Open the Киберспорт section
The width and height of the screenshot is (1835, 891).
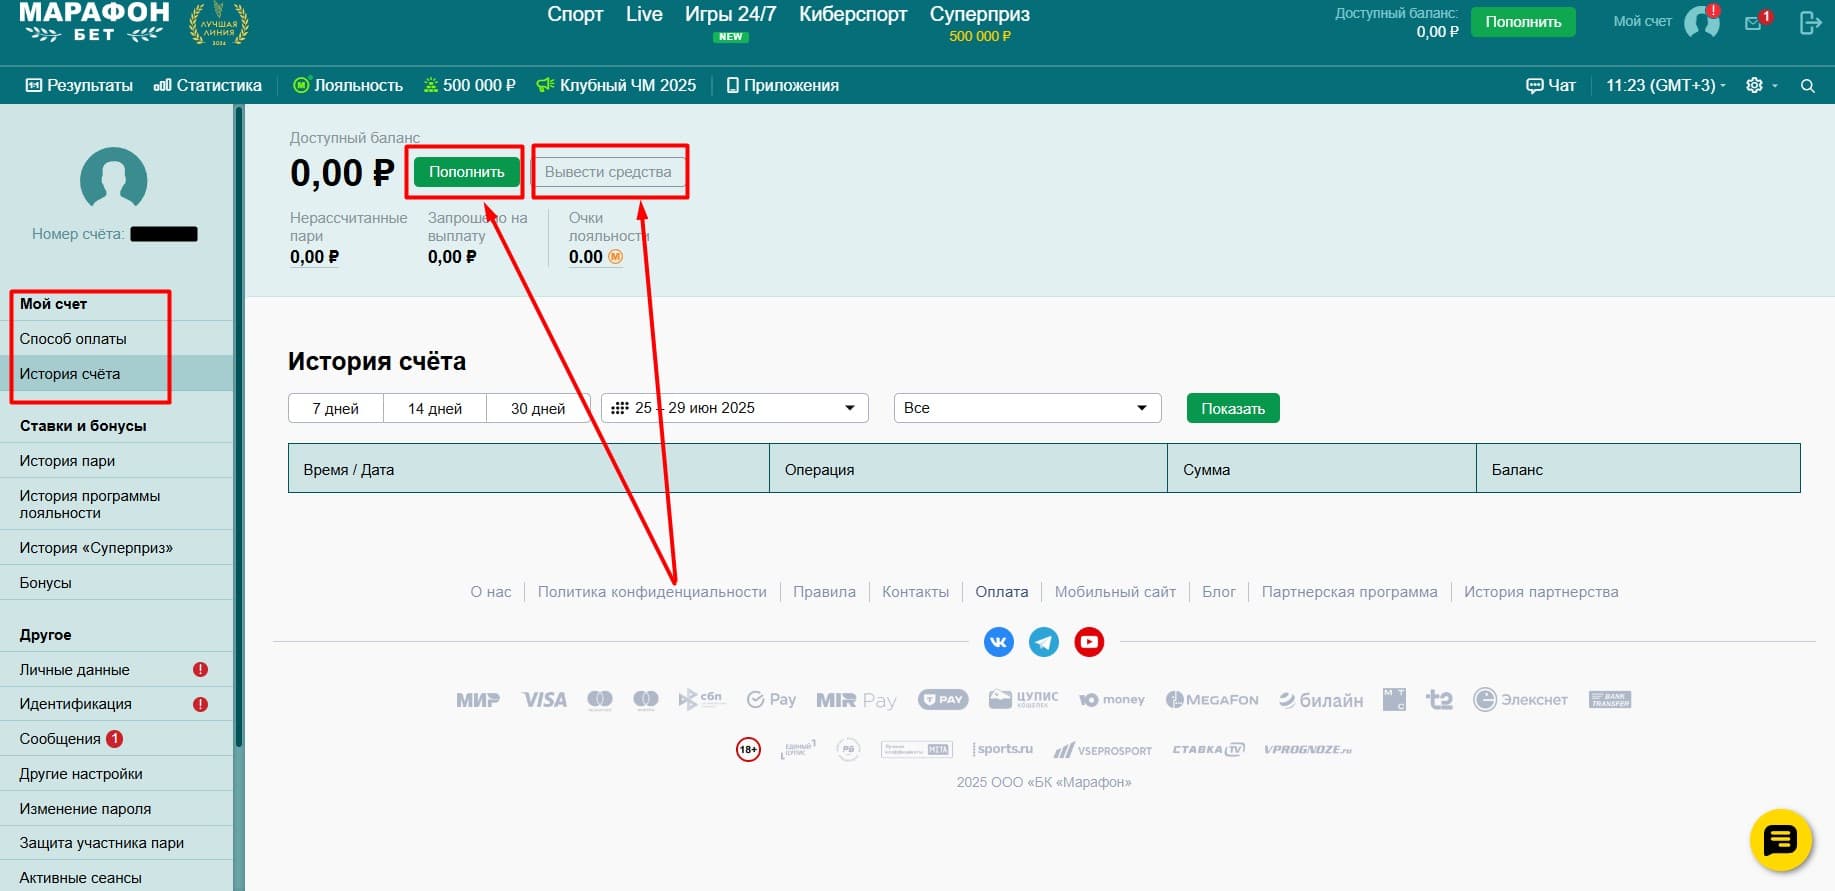(x=853, y=15)
